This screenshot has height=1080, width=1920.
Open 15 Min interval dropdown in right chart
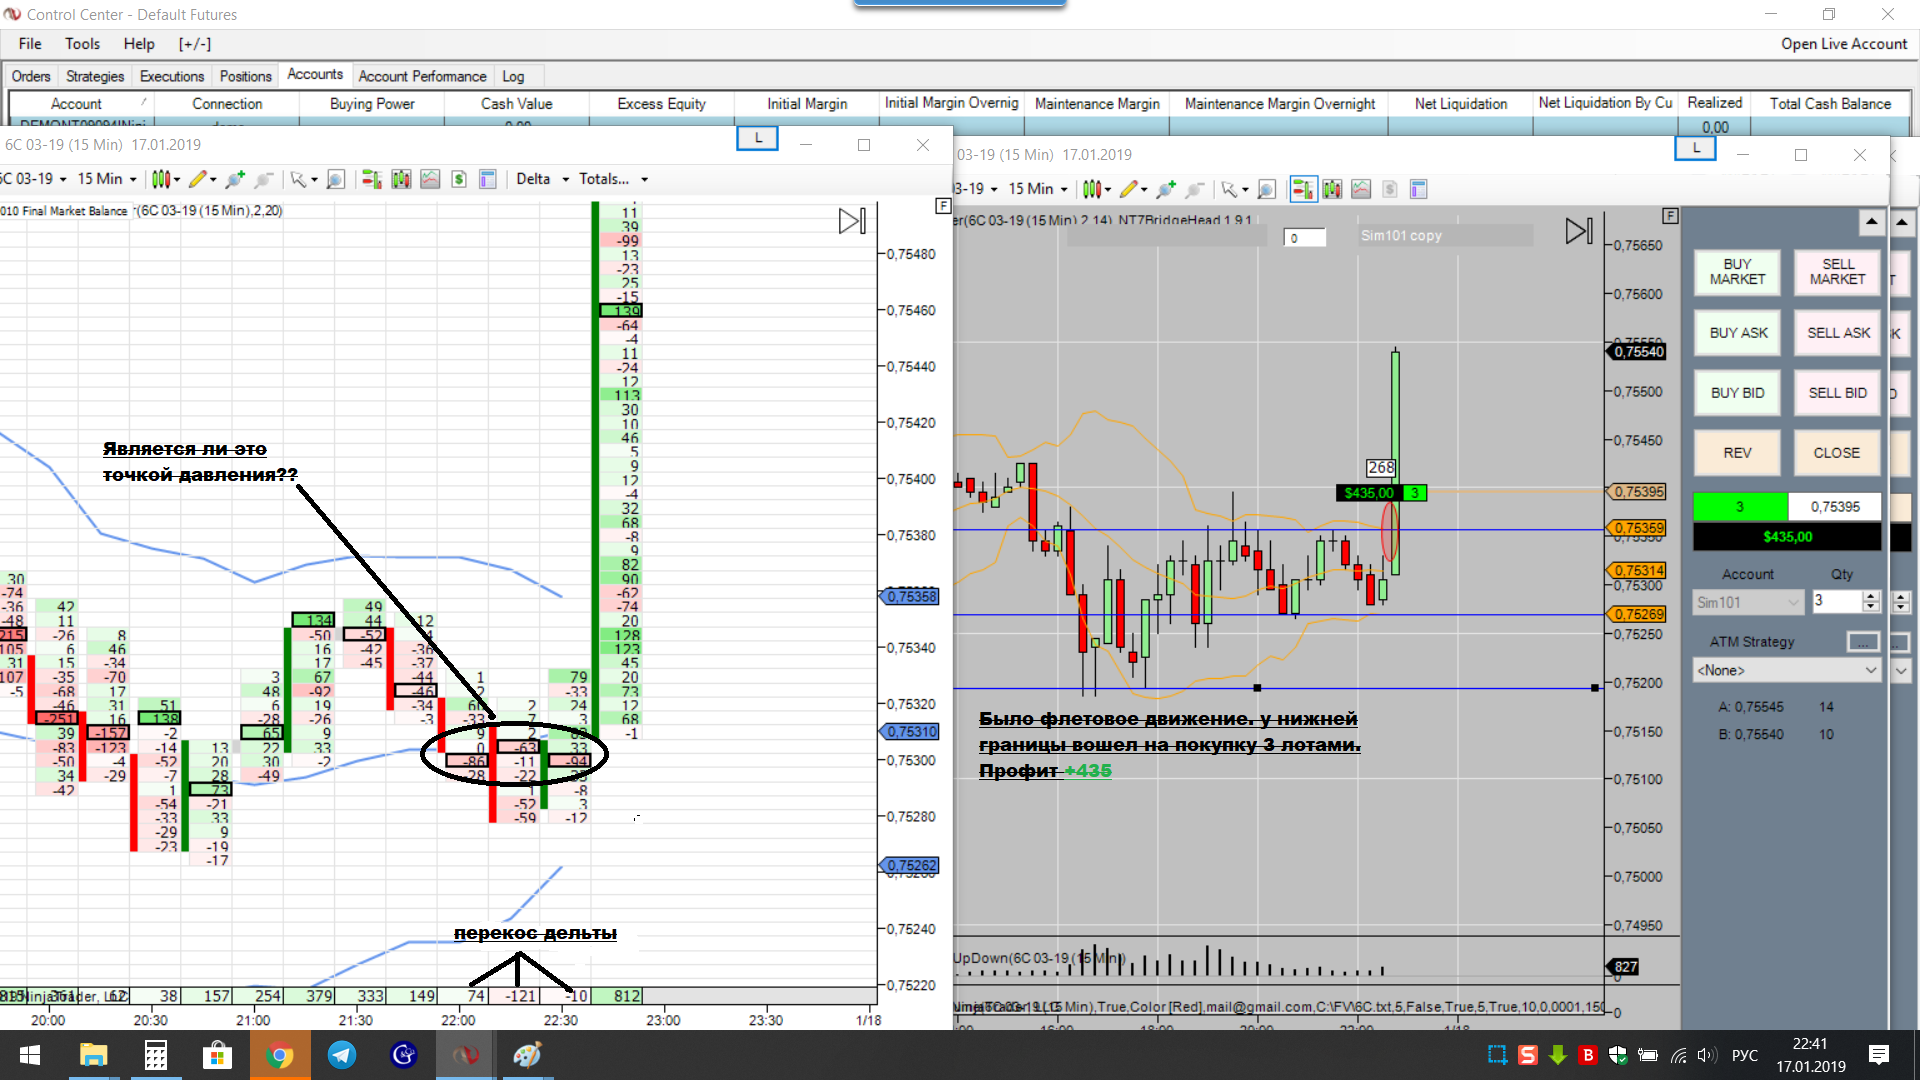coord(1038,189)
